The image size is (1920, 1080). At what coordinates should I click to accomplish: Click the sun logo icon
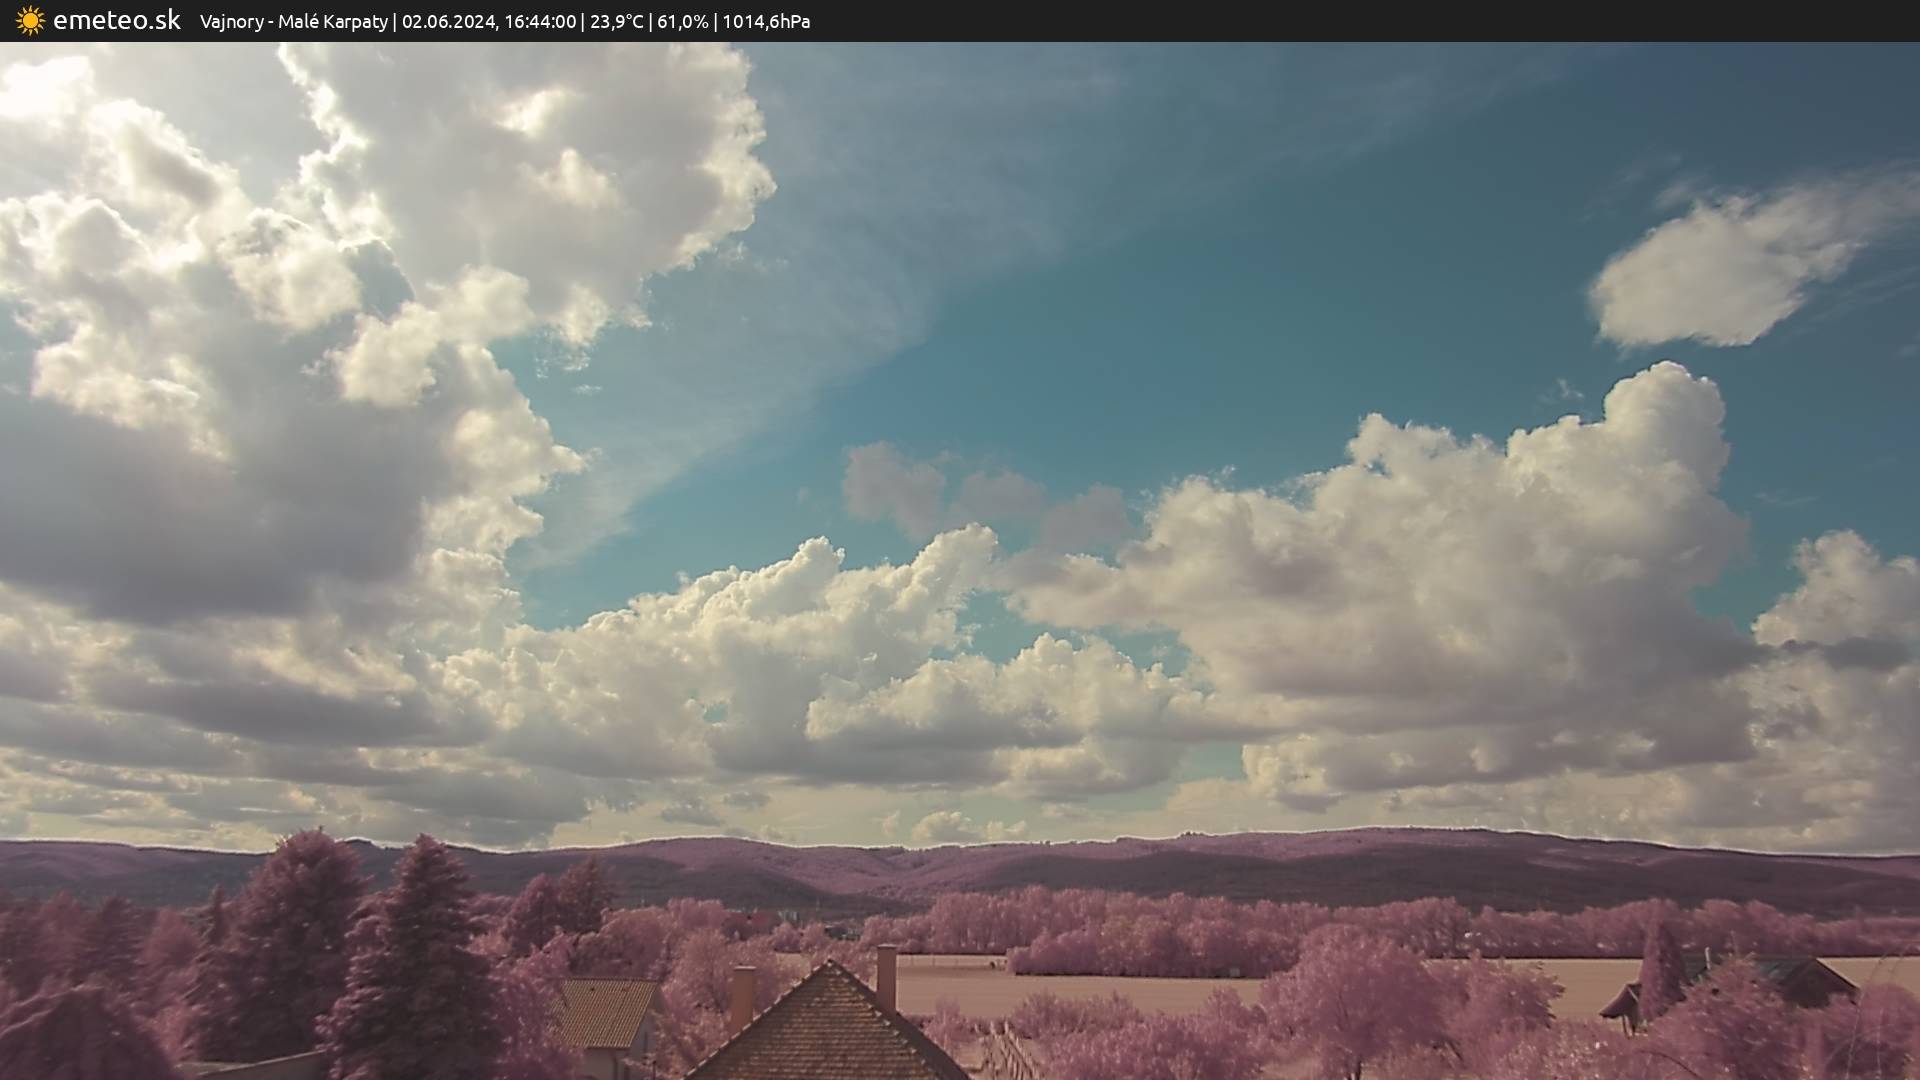click(30, 21)
